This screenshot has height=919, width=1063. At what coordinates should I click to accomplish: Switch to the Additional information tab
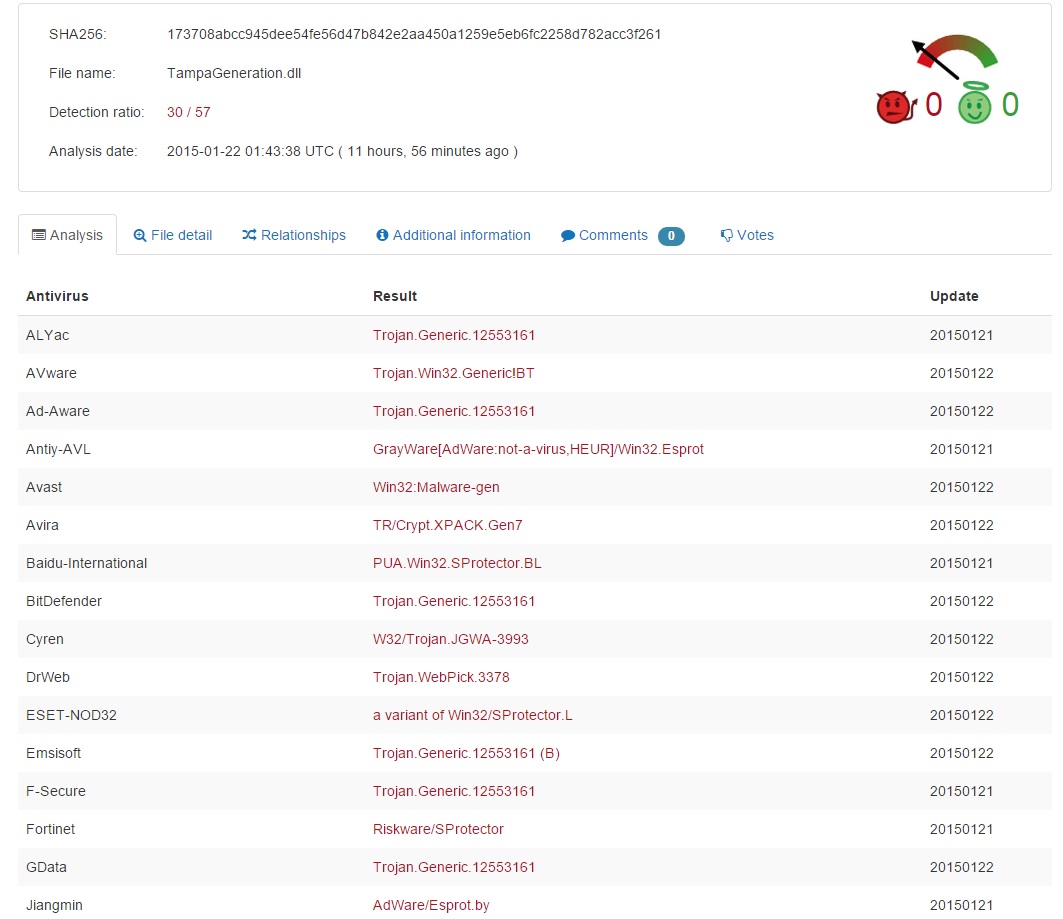click(454, 235)
